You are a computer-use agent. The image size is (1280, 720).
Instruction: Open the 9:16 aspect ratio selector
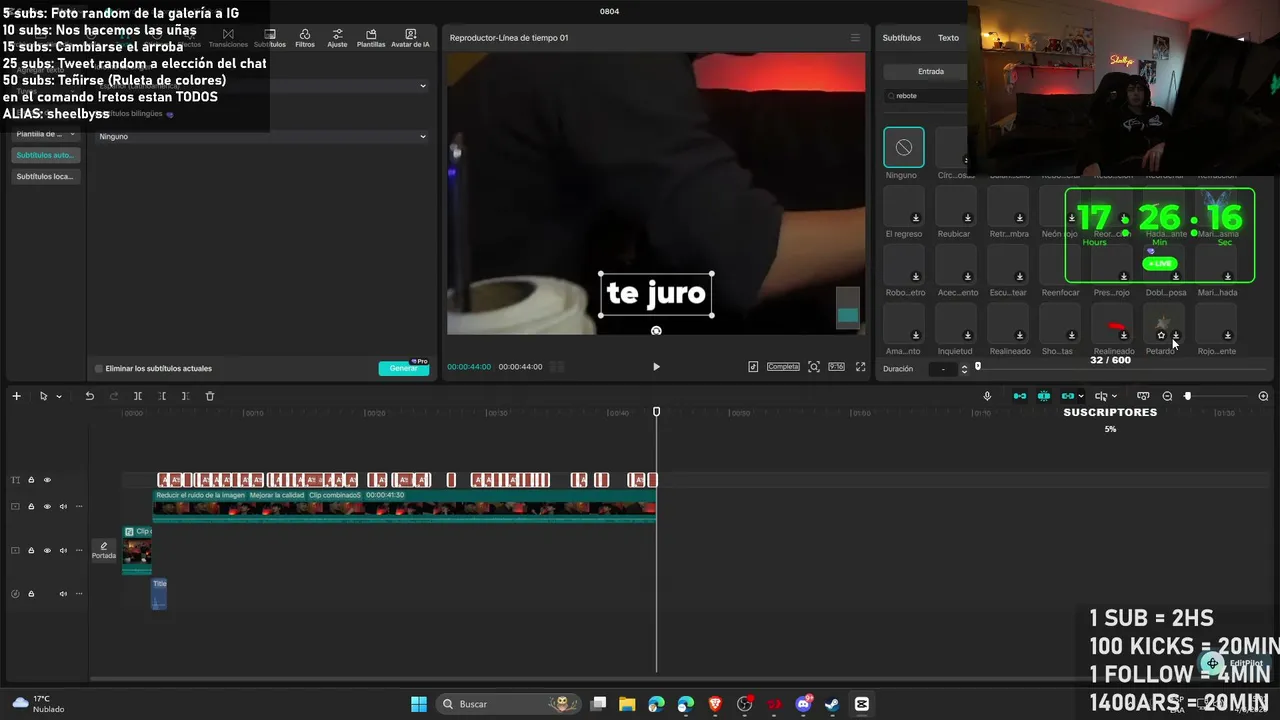836,367
